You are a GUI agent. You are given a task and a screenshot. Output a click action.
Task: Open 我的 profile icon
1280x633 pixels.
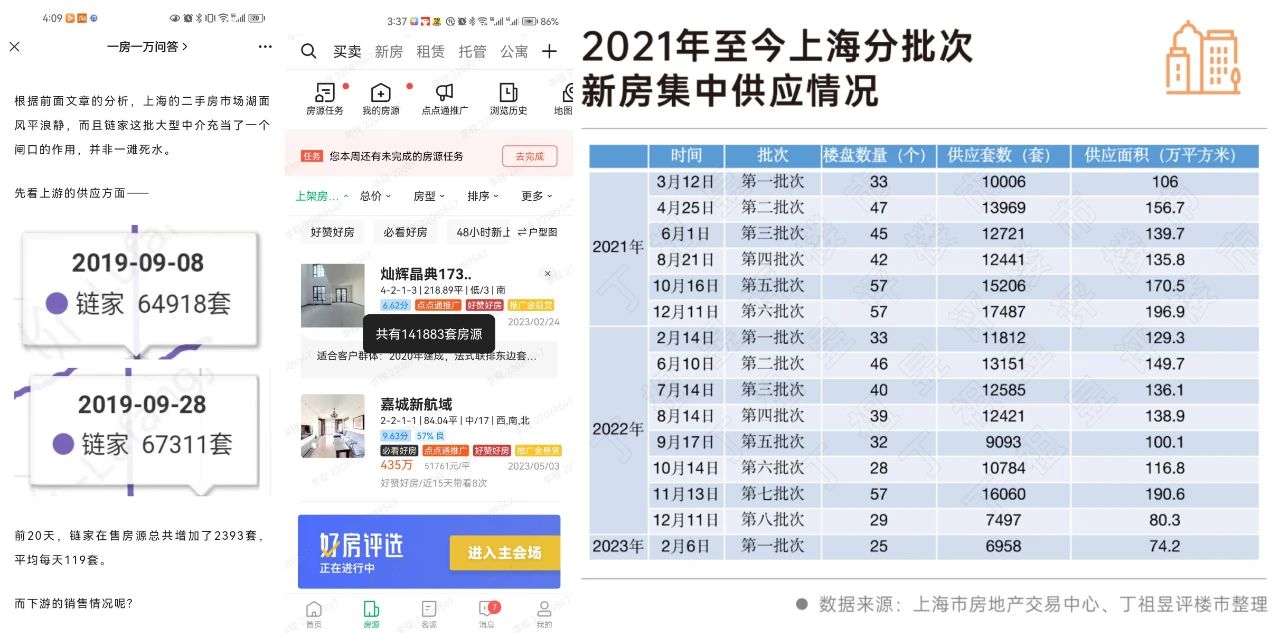tap(544, 613)
